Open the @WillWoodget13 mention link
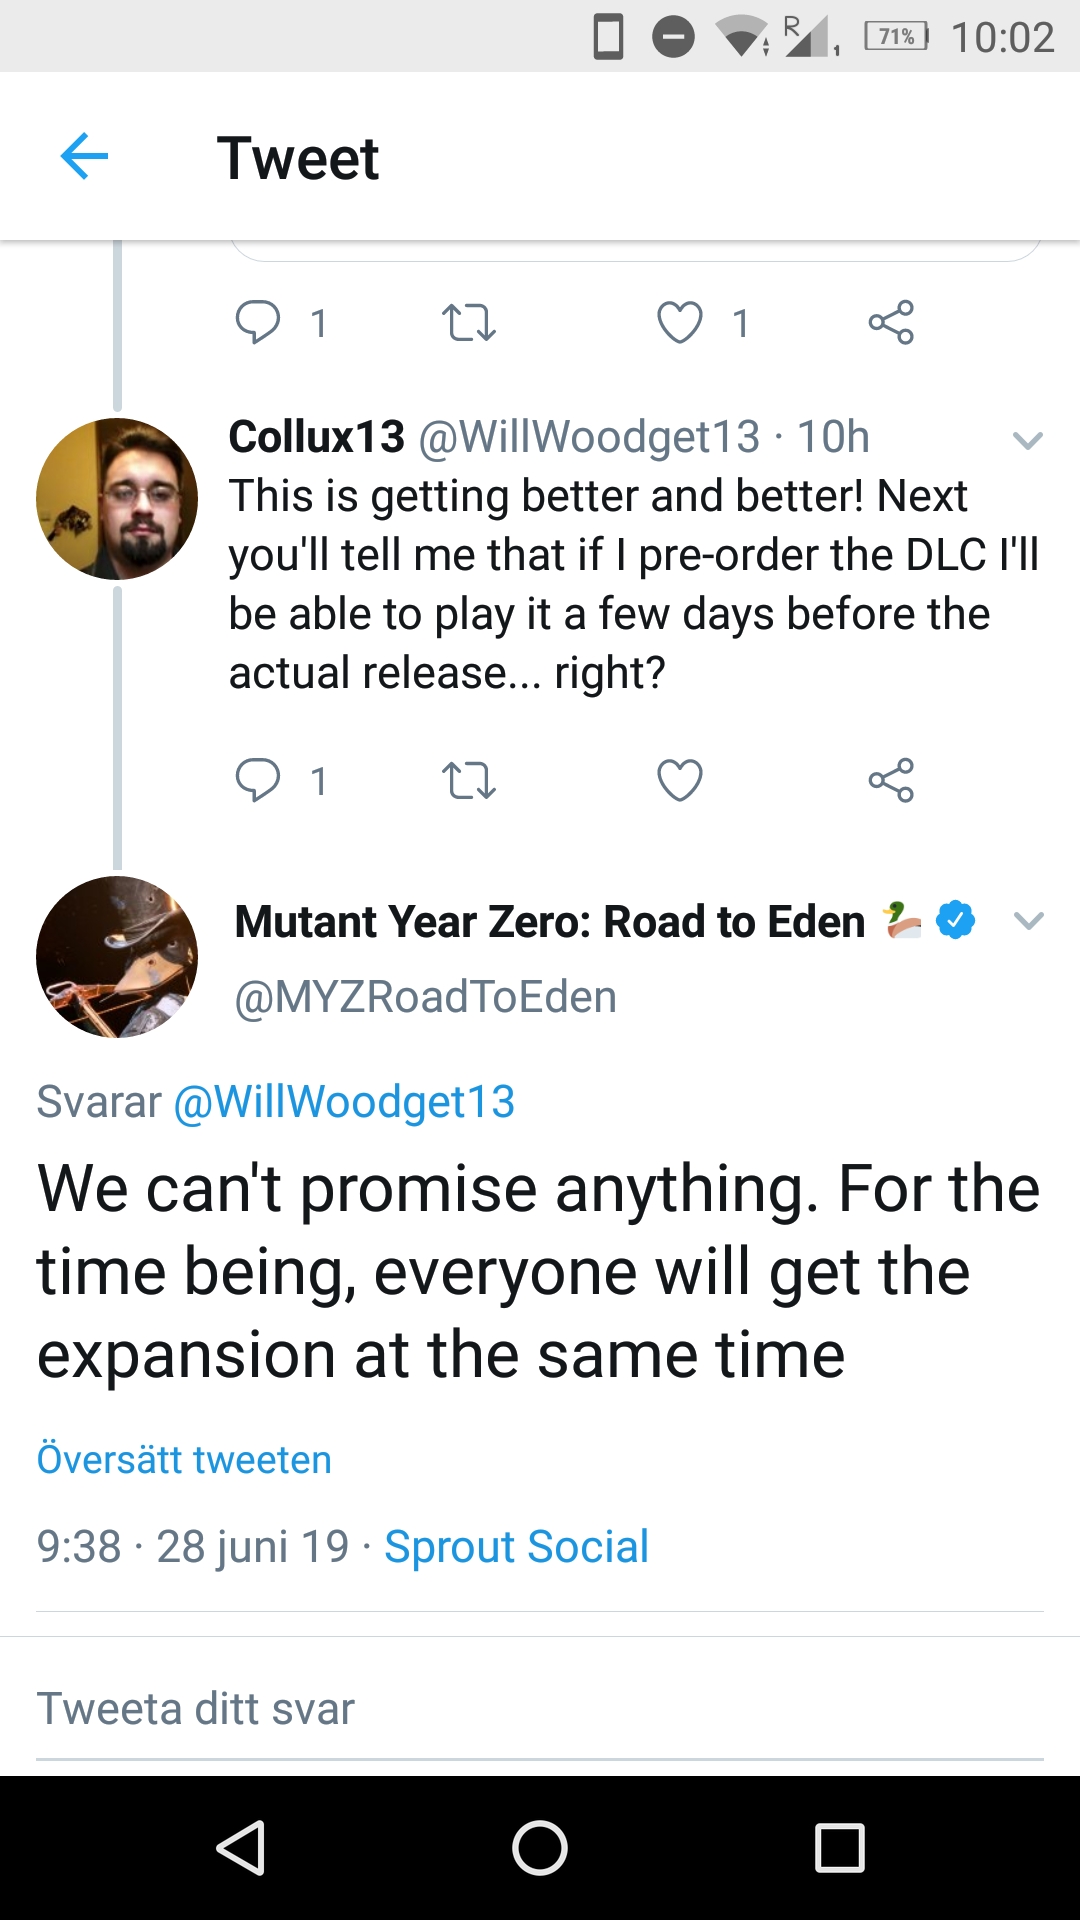This screenshot has height=1920, width=1080. tap(344, 1102)
